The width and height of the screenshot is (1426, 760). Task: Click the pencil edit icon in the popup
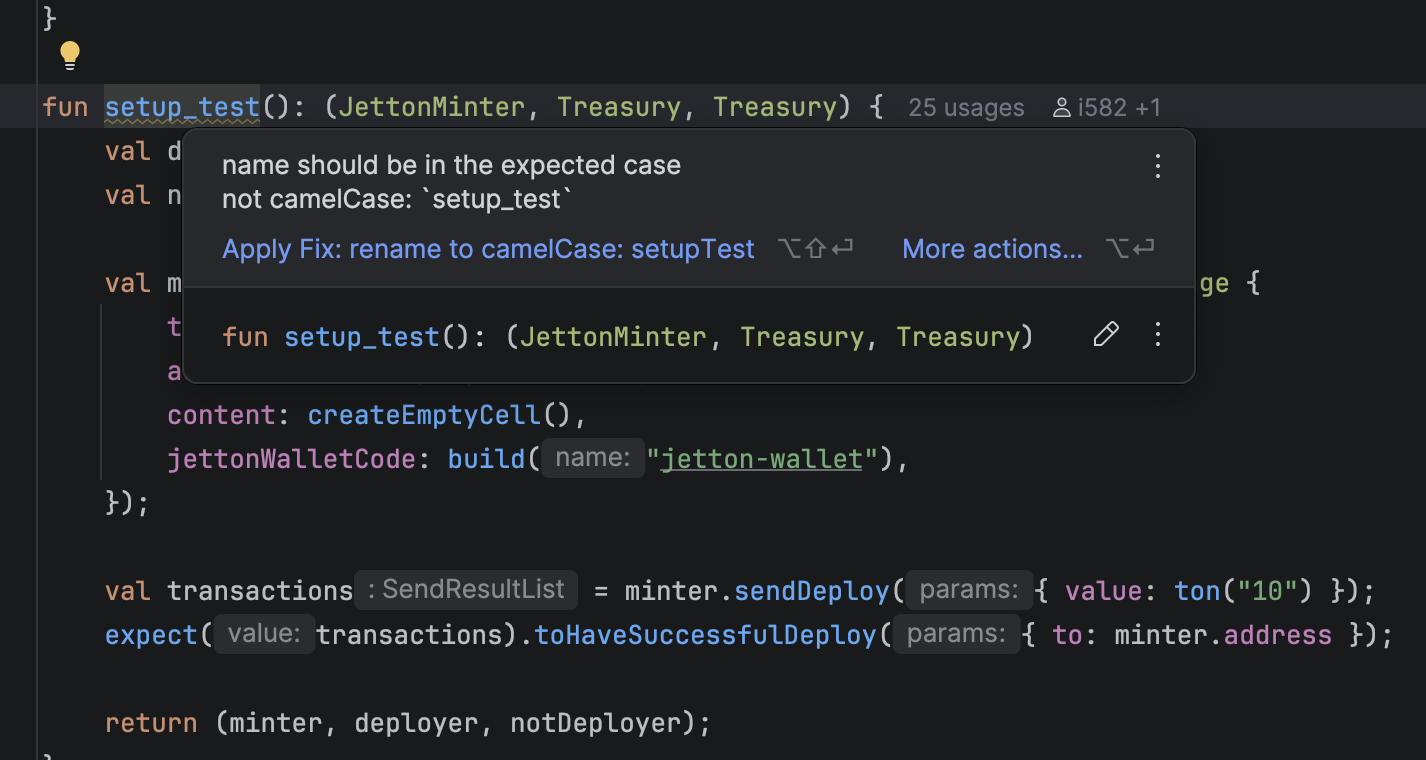tap(1105, 335)
